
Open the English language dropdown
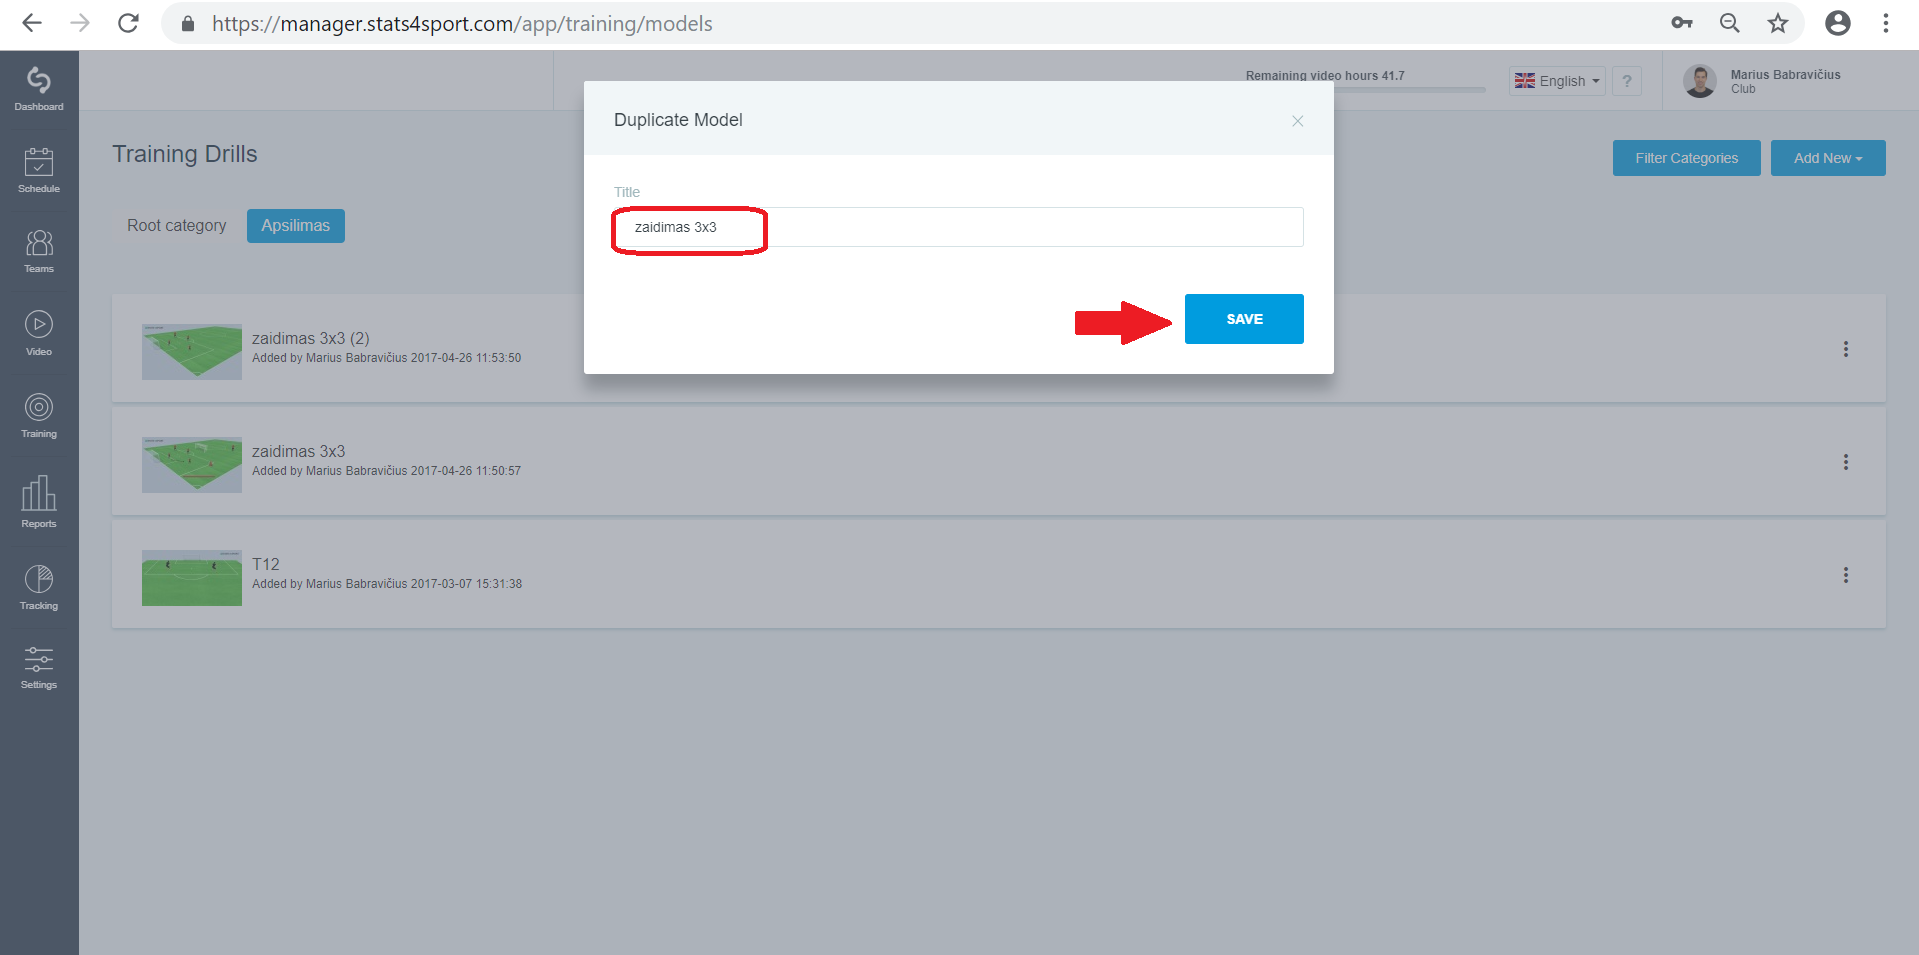[x=1557, y=81]
